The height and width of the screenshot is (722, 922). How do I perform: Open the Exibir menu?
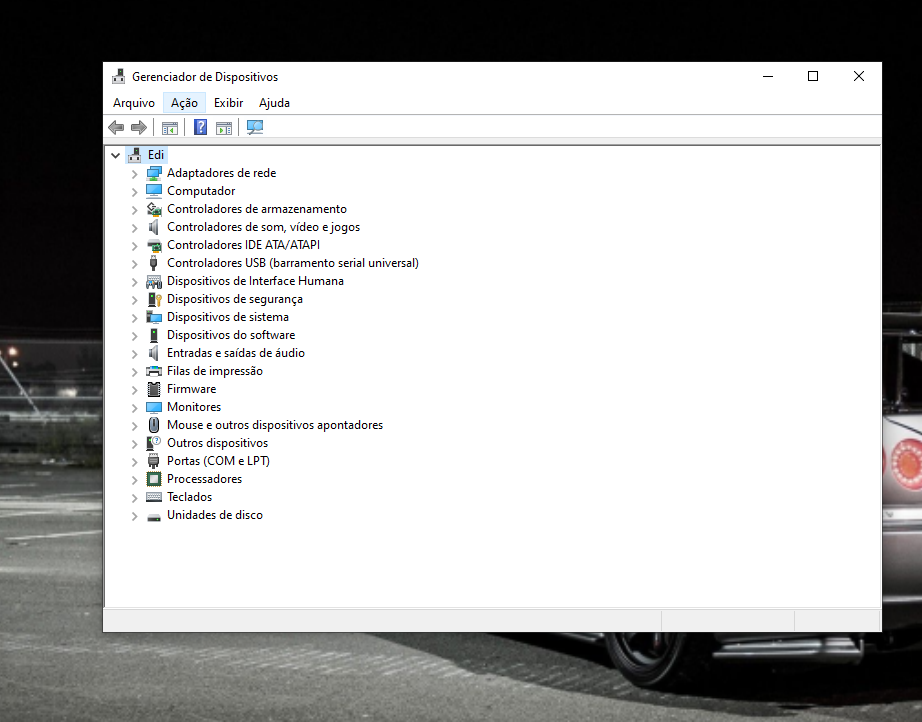click(228, 103)
